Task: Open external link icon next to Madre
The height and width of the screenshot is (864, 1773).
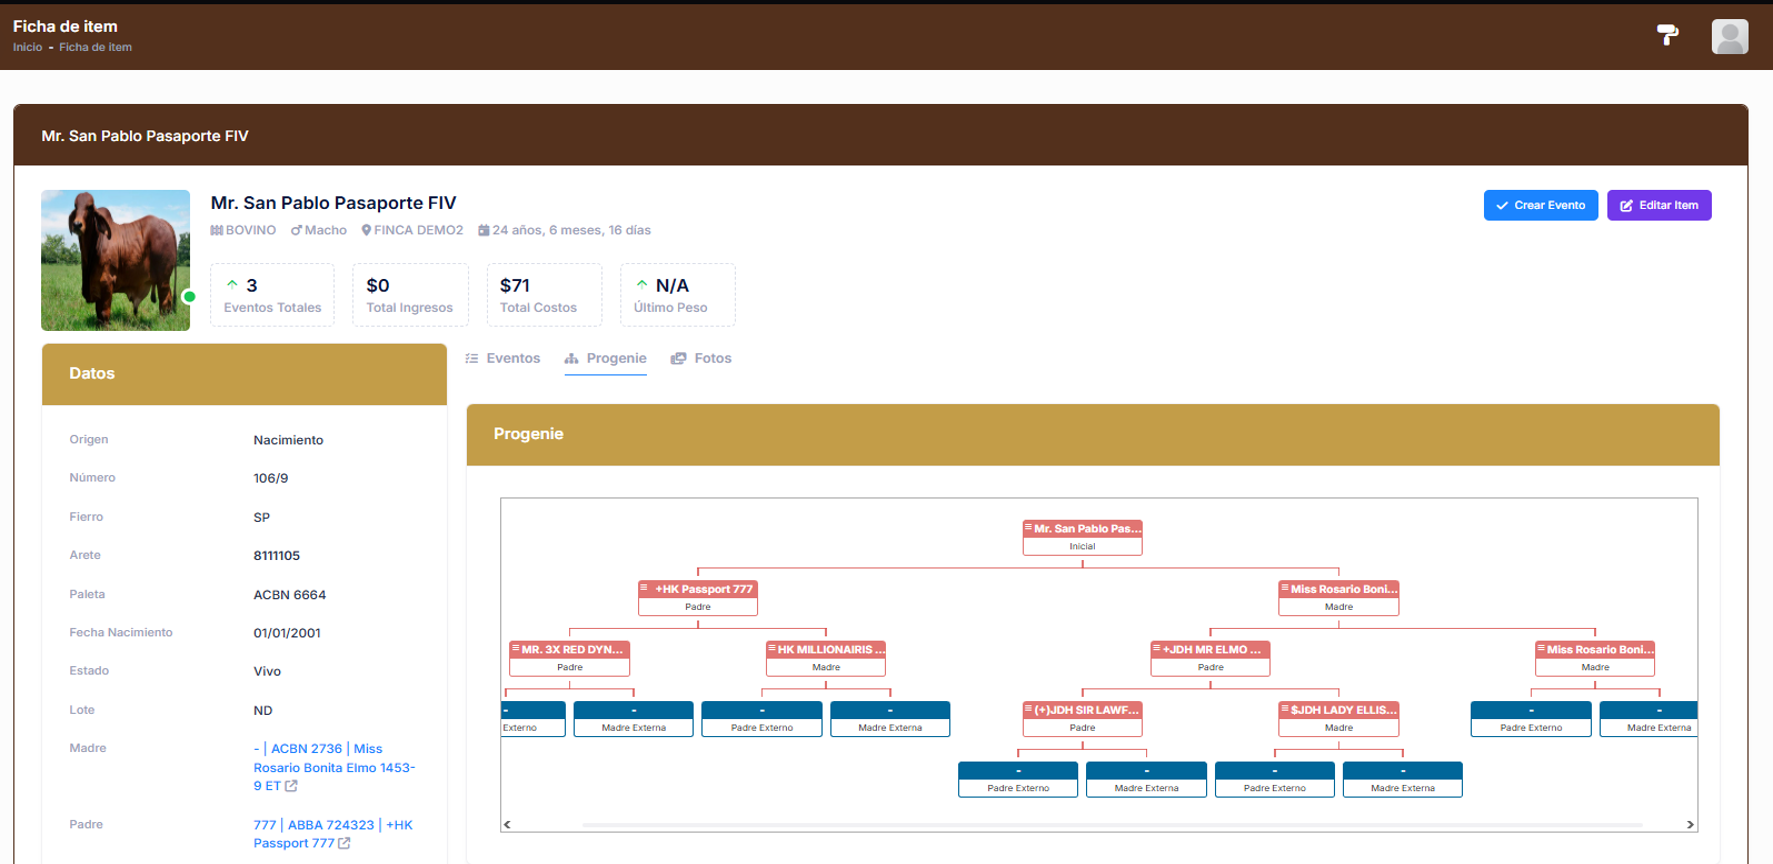Action: click(x=291, y=786)
